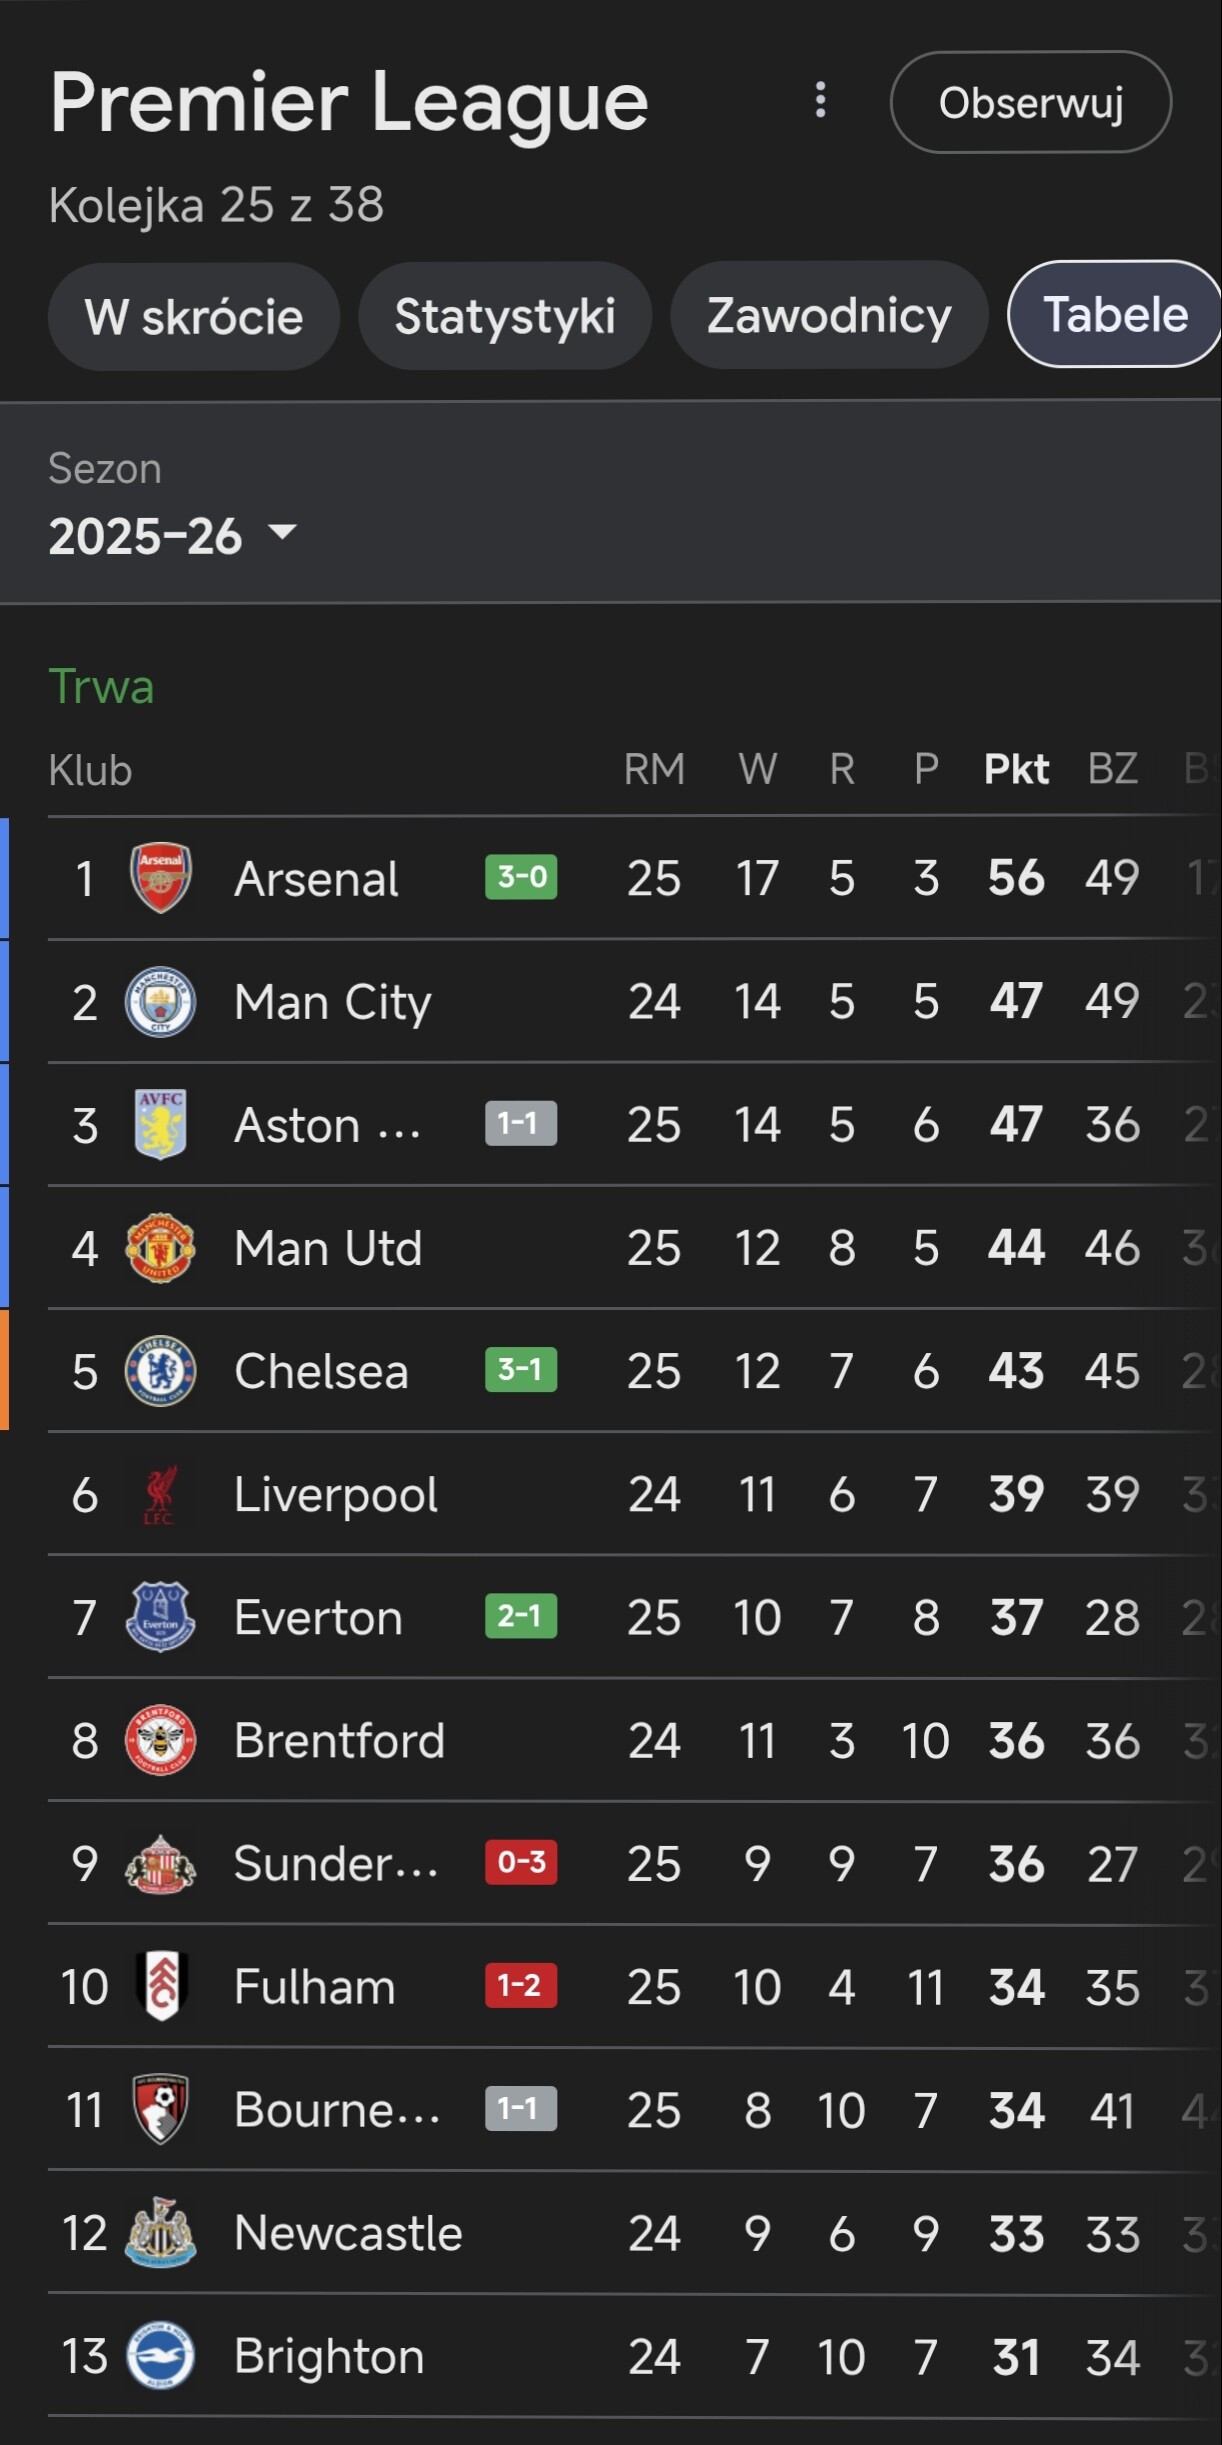Viewport: 1222px width, 2445px height.
Task: Click Arsenal's live 3-0 score badge
Action: pos(521,877)
